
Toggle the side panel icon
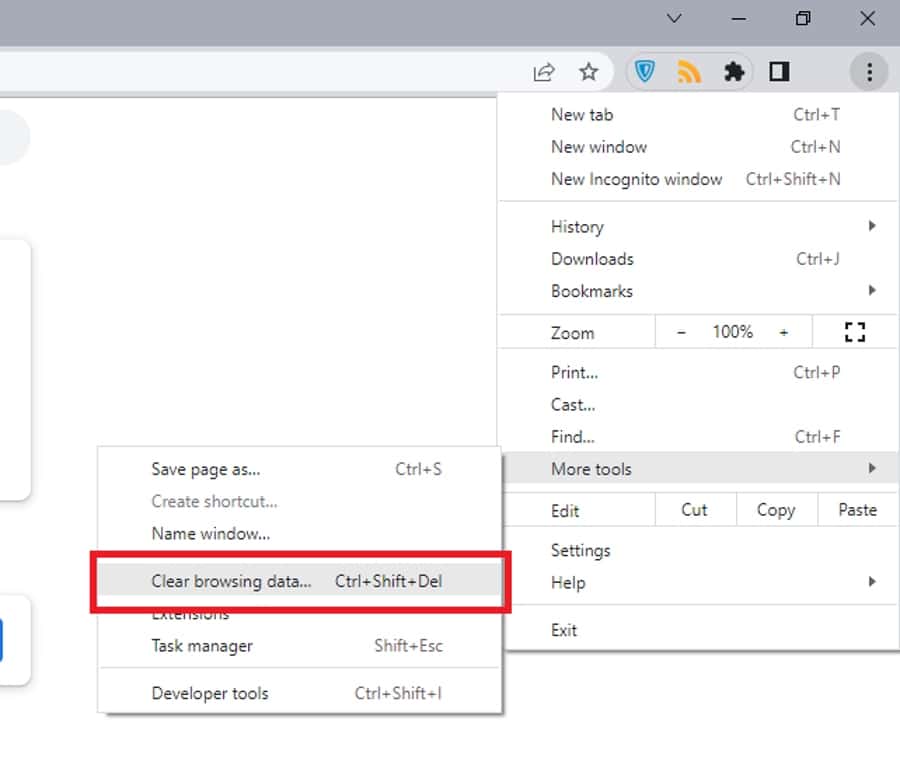click(x=779, y=72)
